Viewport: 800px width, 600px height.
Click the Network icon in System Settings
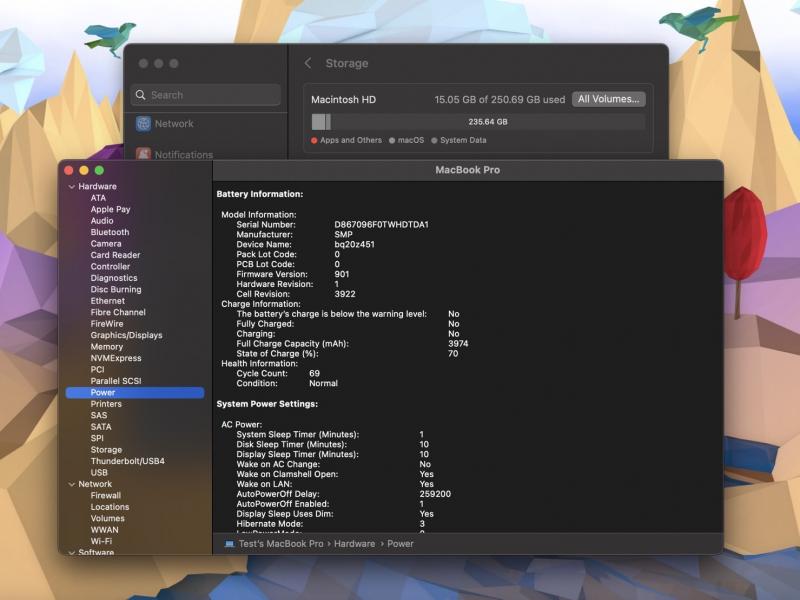144,124
